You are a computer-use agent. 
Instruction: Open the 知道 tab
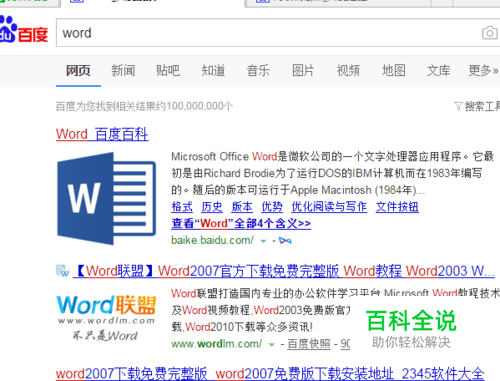point(213,71)
